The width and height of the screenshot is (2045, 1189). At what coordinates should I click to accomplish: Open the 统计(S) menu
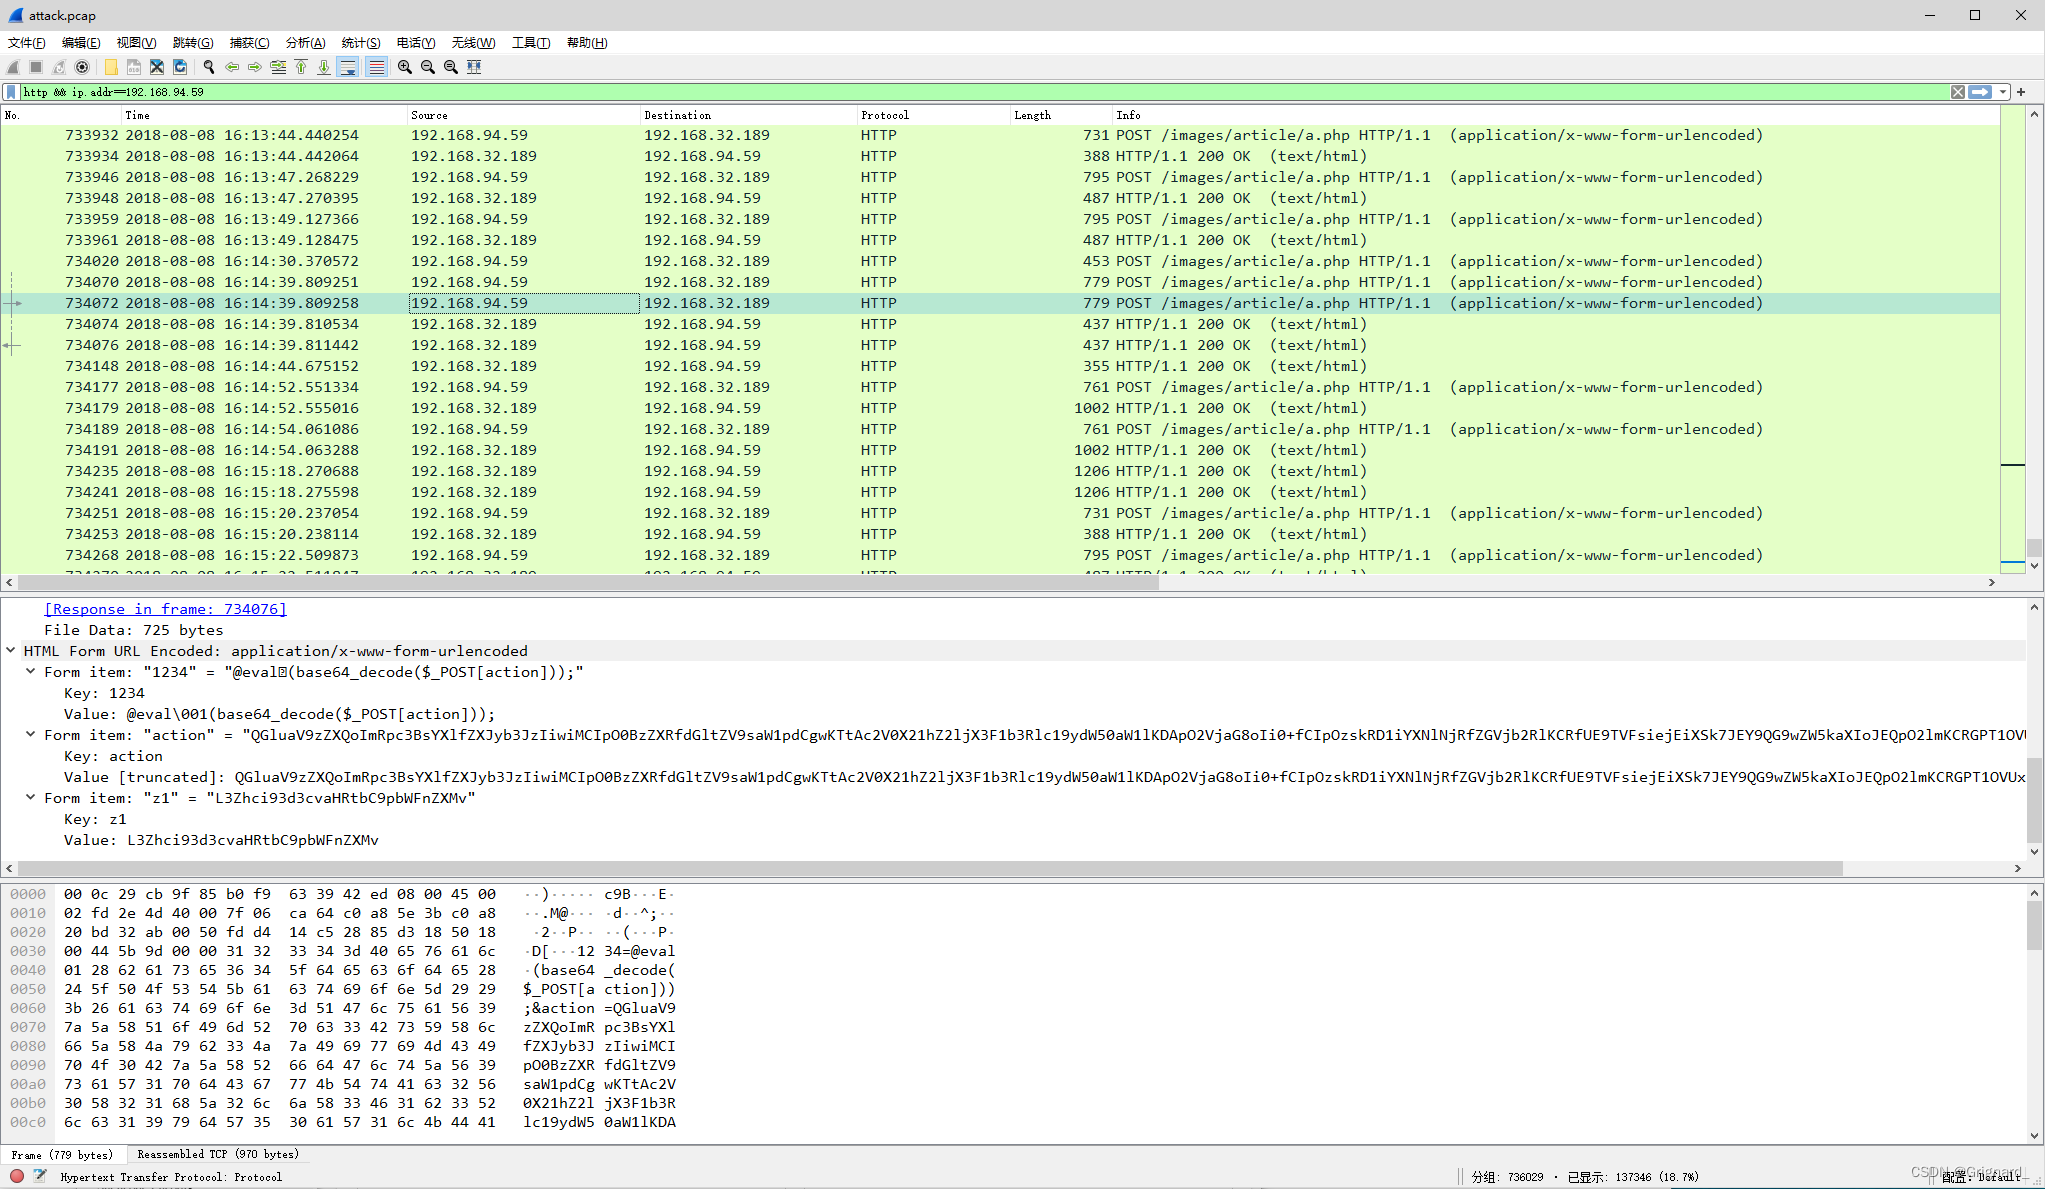(361, 43)
